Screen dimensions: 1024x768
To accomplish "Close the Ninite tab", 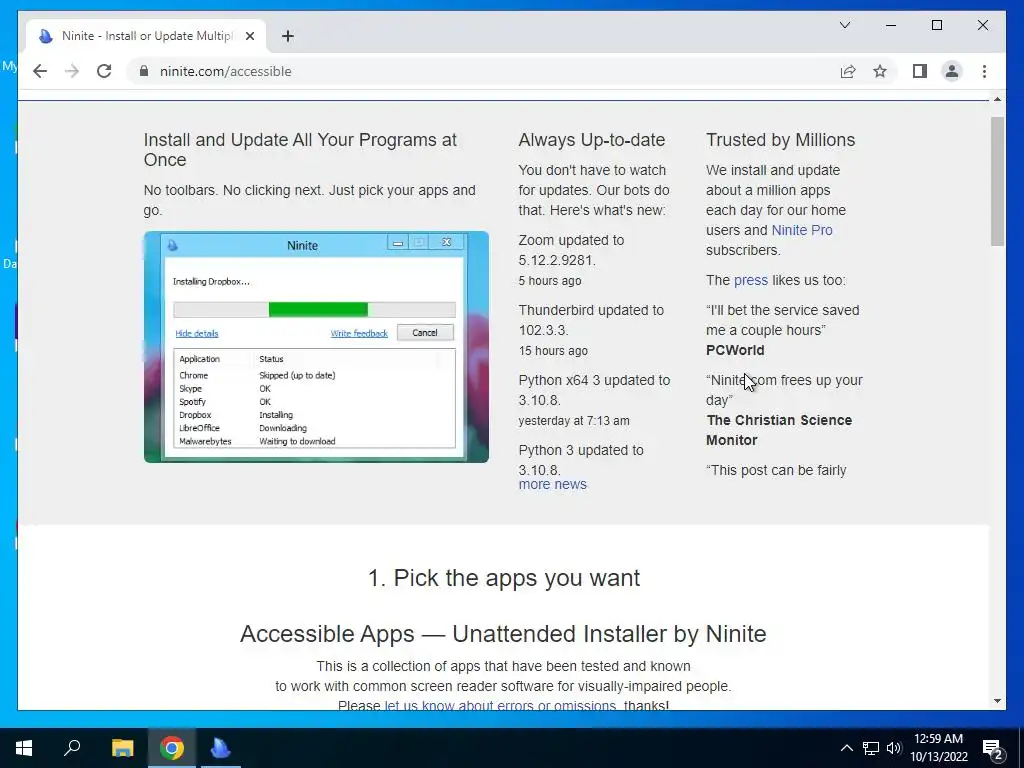I will [x=249, y=36].
